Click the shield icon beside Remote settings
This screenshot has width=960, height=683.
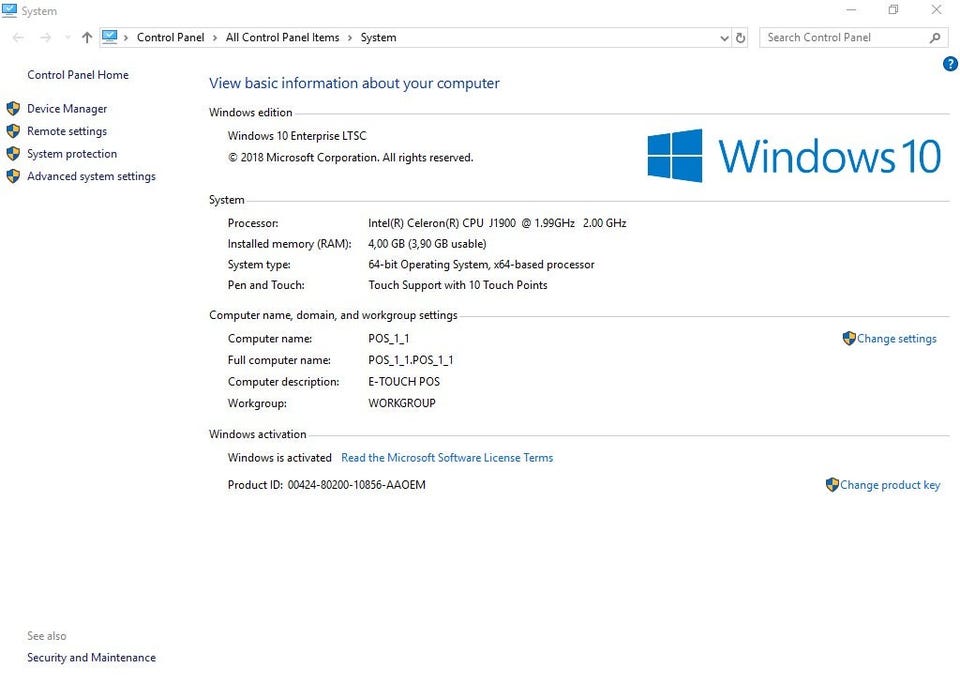(x=13, y=131)
